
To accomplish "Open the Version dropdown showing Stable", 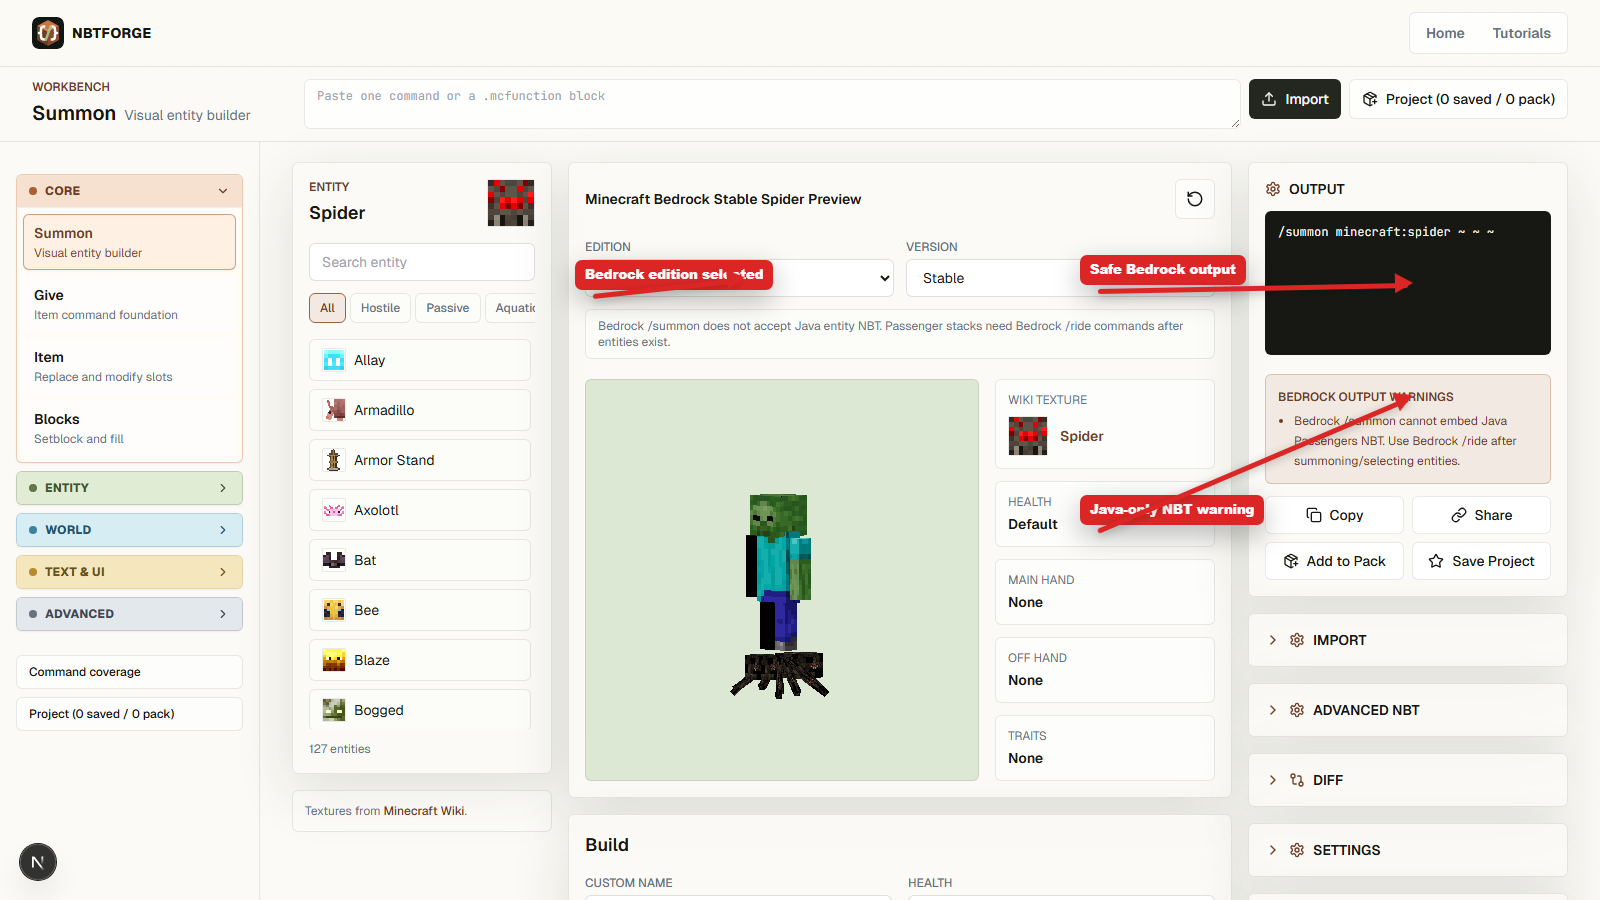I will click(1060, 278).
